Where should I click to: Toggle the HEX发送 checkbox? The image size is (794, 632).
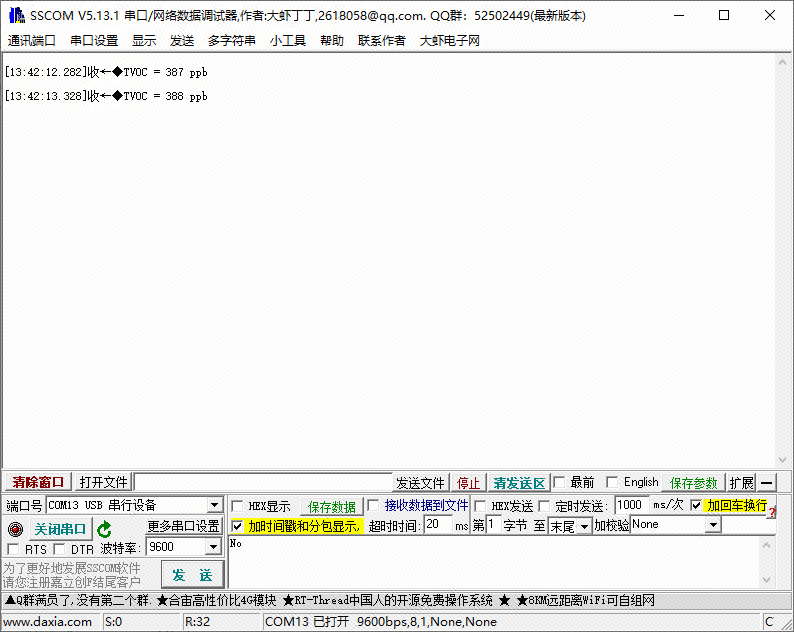pyautogui.click(x=480, y=506)
